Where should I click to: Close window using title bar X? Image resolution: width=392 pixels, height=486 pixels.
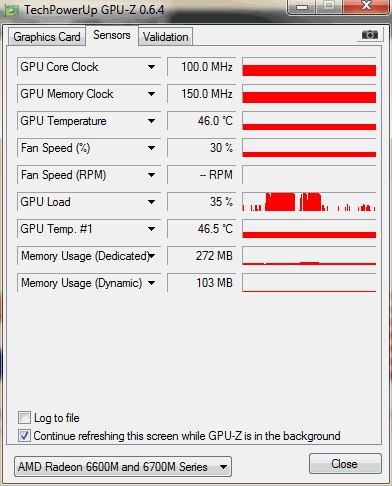(x=366, y=6)
